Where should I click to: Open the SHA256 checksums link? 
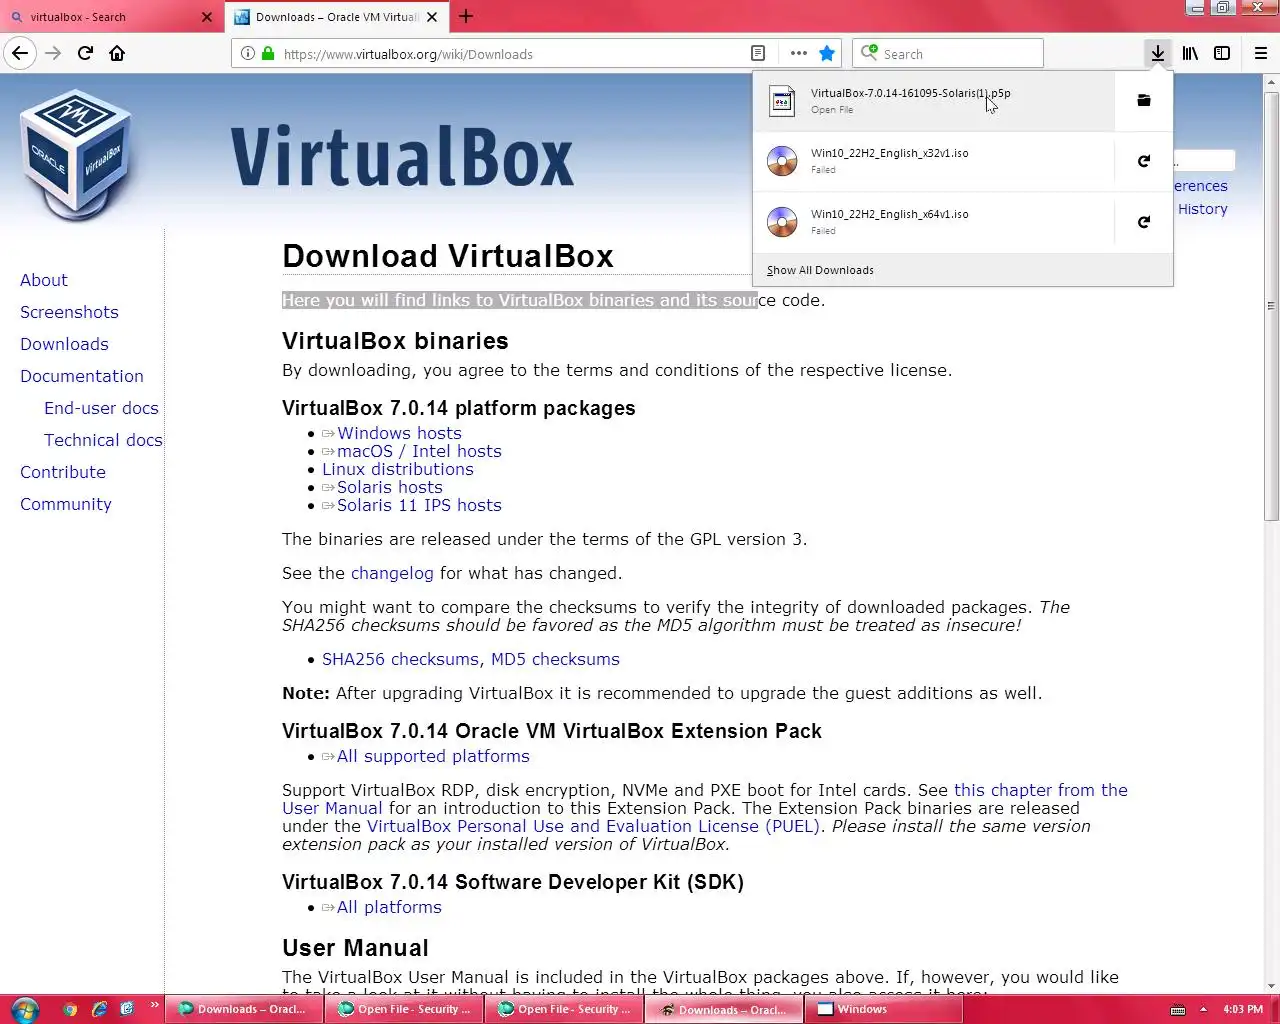click(400, 659)
